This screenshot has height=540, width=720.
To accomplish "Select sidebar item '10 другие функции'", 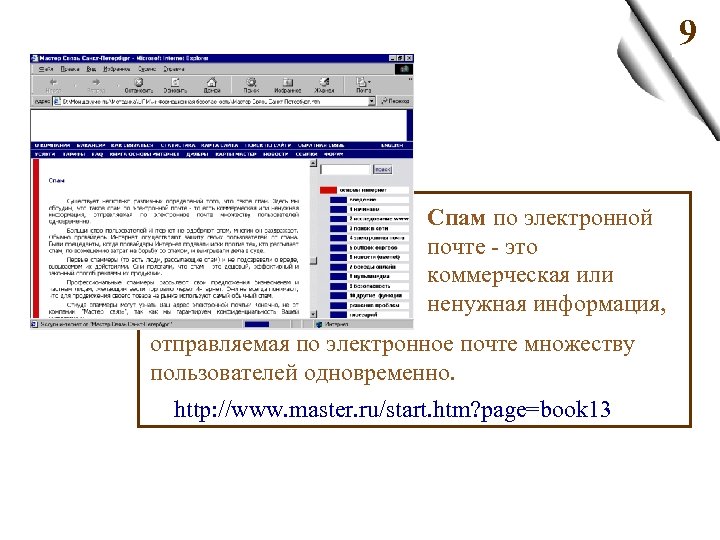I will [370, 295].
